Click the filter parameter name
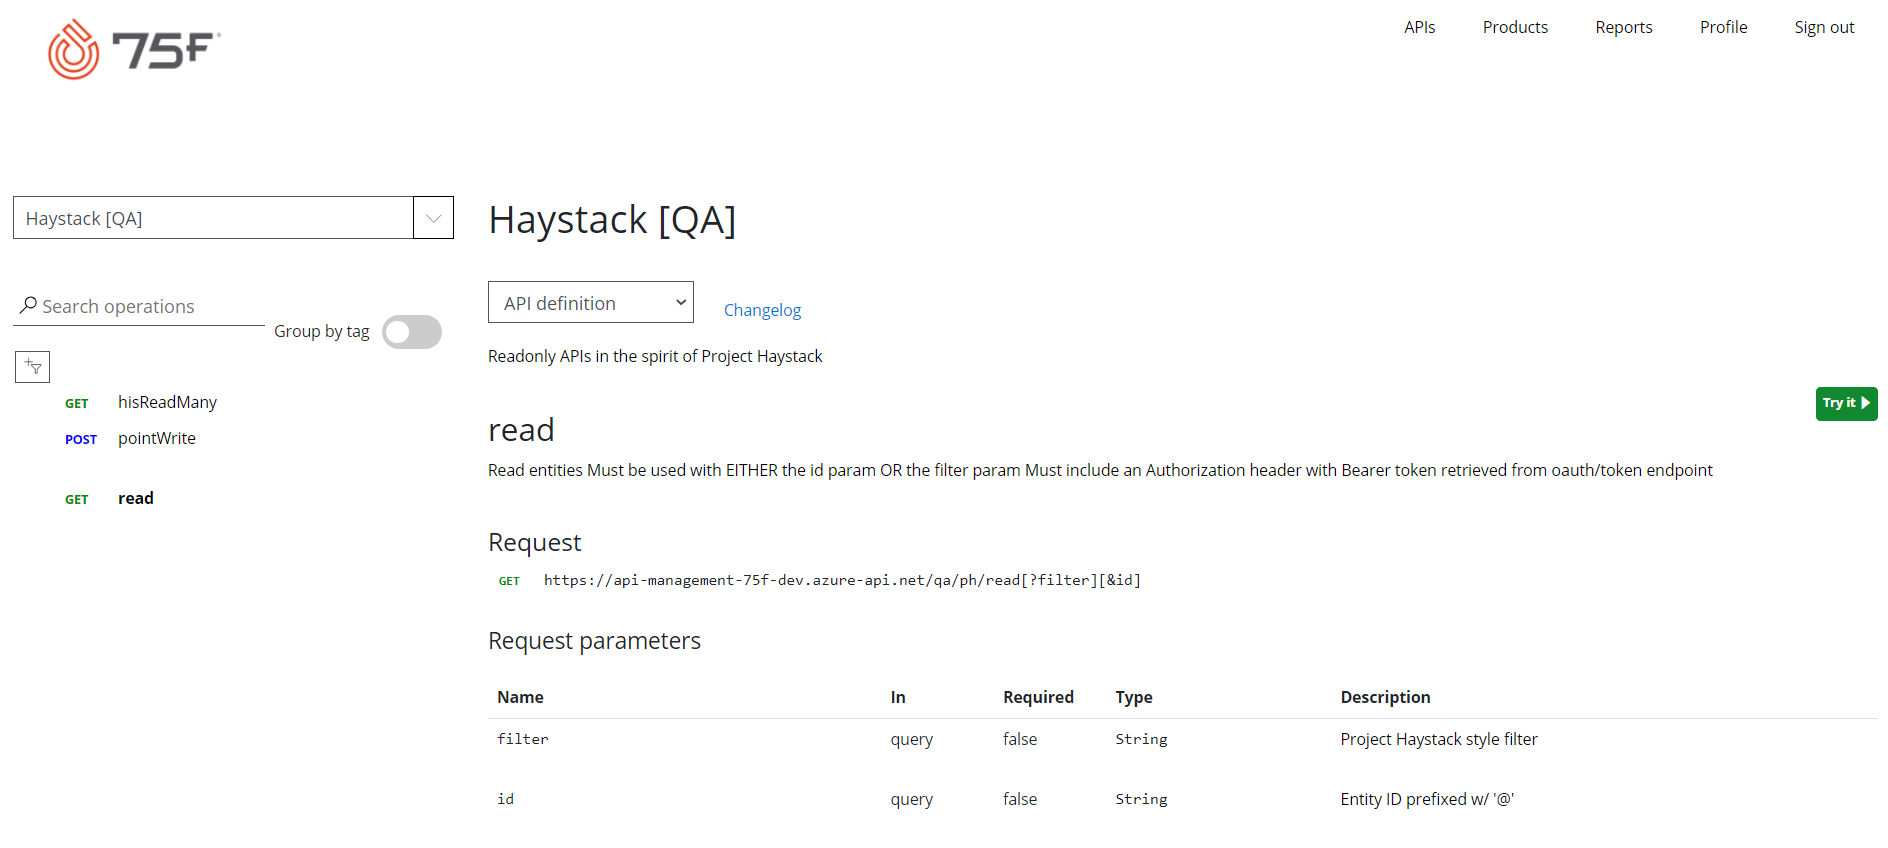 tap(523, 739)
